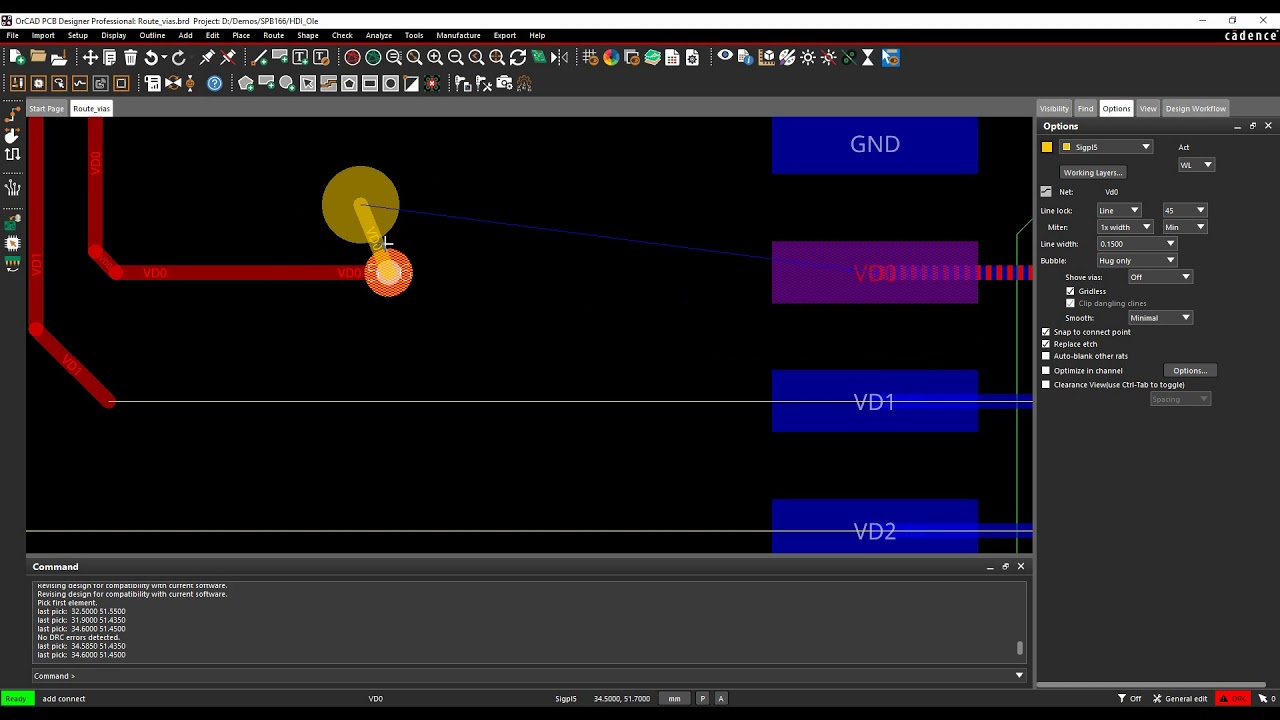Switch to the Visibility panel tab
Screen dimensions: 1280x720
pyautogui.click(x=1054, y=108)
